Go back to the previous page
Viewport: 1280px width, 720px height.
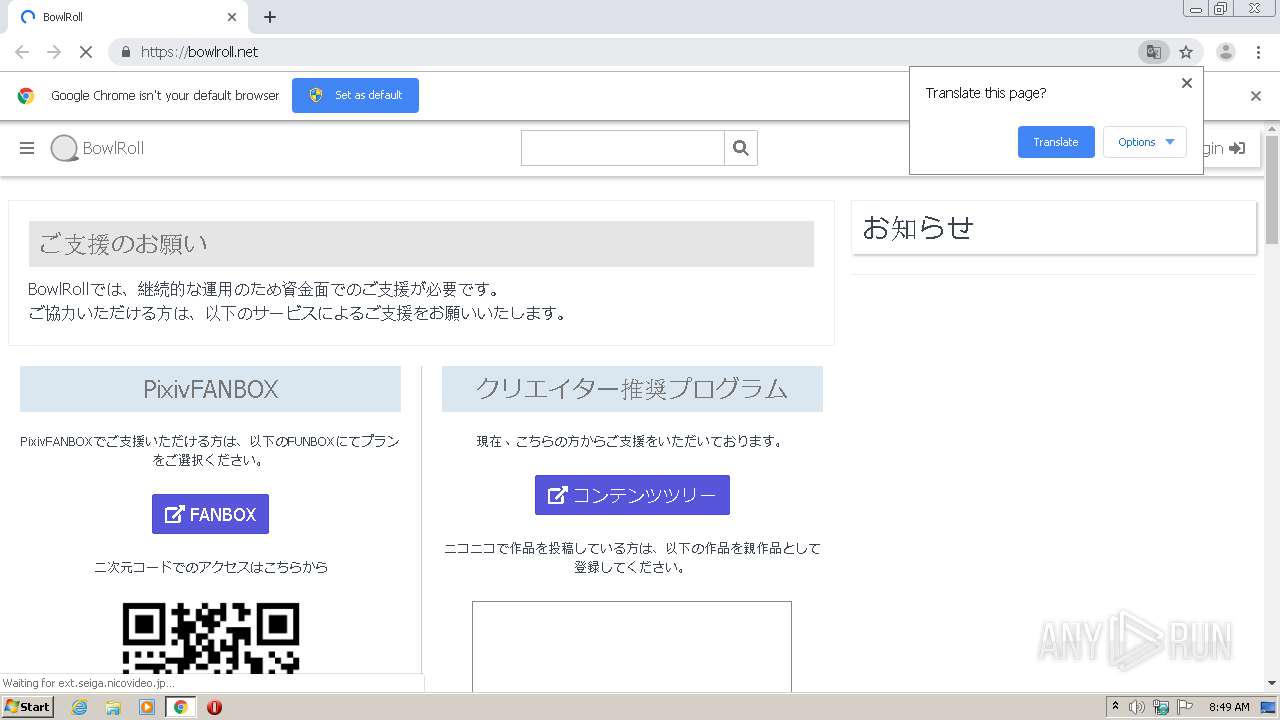pos(22,52)
